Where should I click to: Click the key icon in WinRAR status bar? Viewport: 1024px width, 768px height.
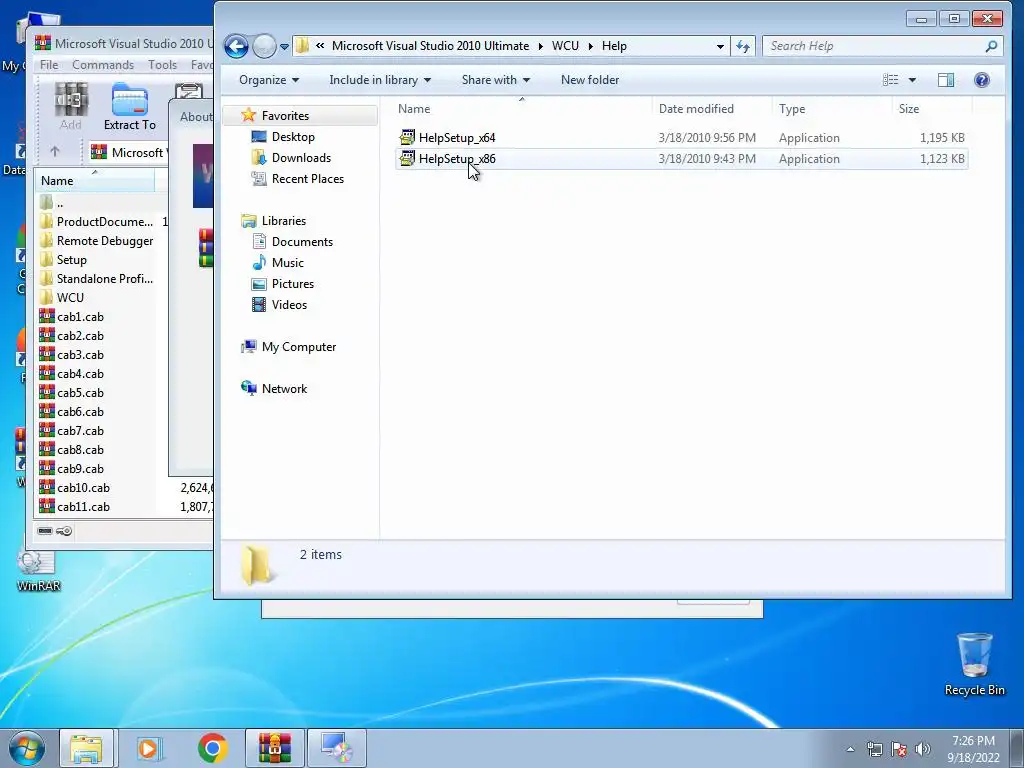64,531
